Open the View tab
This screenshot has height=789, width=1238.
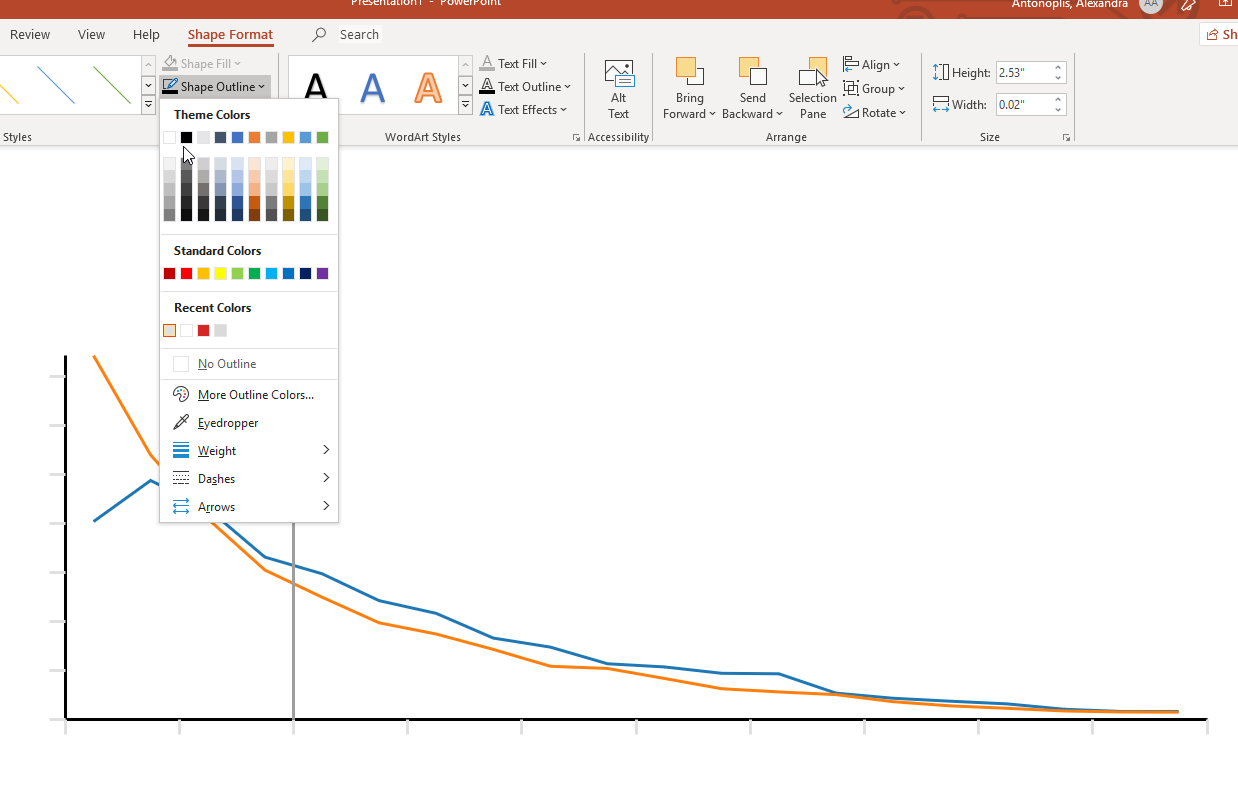91,35
